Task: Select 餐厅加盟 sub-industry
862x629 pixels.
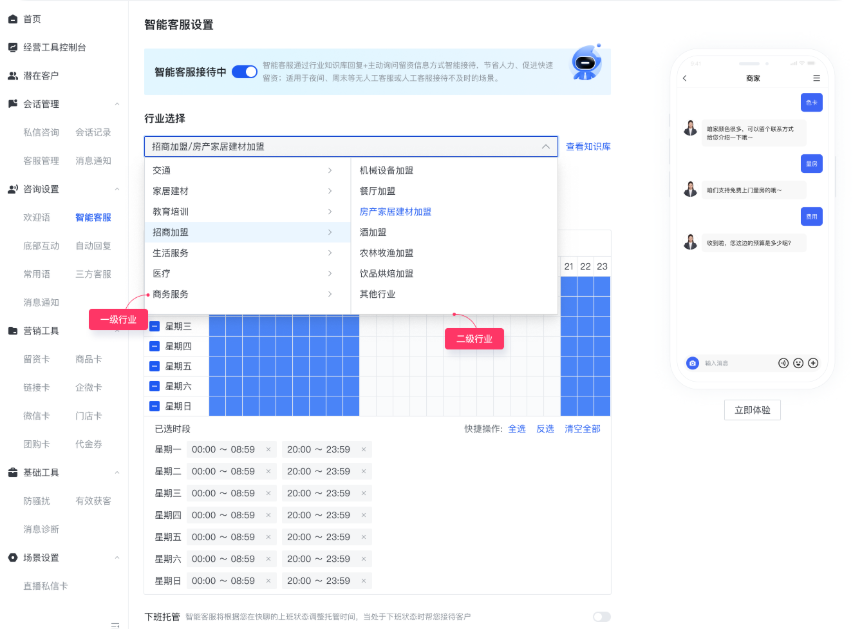Action: (378, 191)
